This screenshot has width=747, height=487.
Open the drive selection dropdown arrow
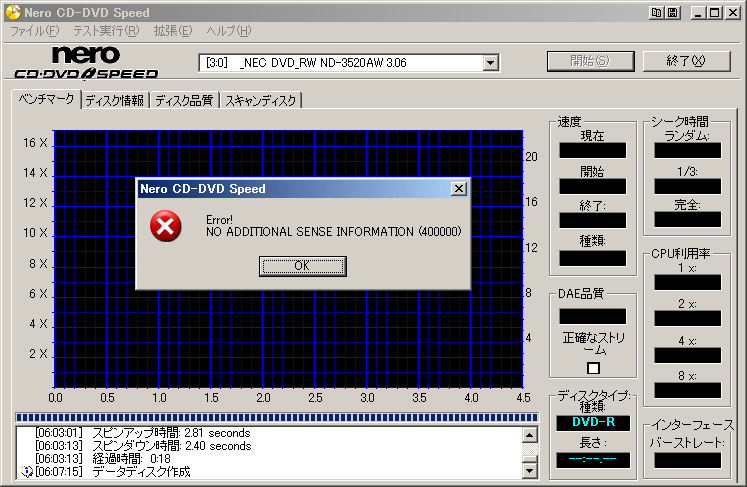pos(490,63)
